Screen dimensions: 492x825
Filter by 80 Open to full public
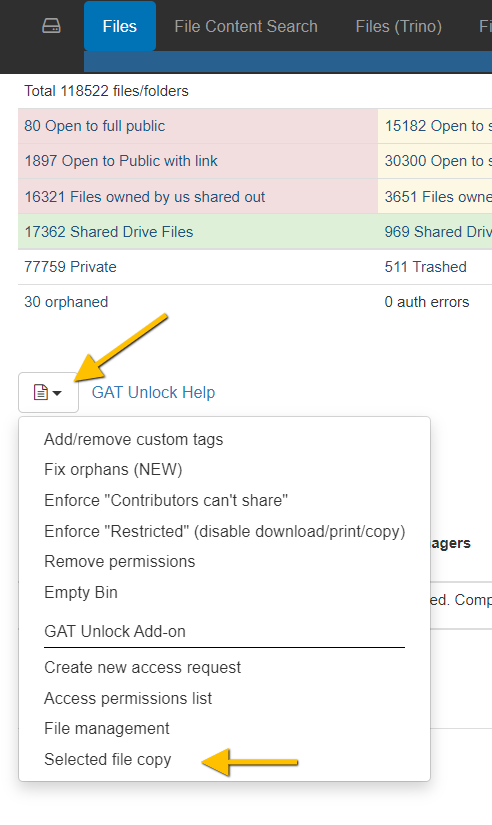click(x=95, y=126)
